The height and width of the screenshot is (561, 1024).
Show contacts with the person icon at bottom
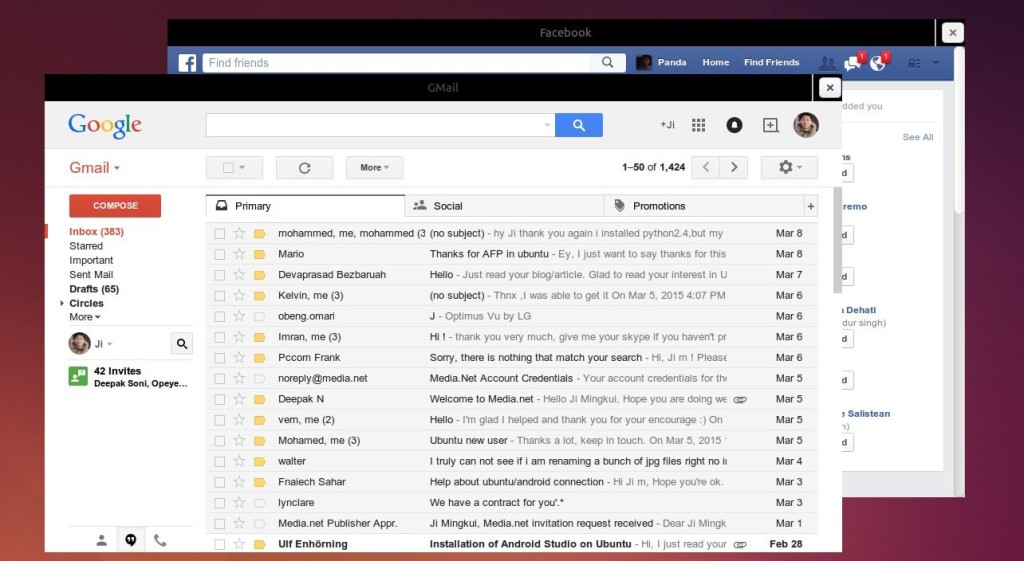(x=101, y=540)
